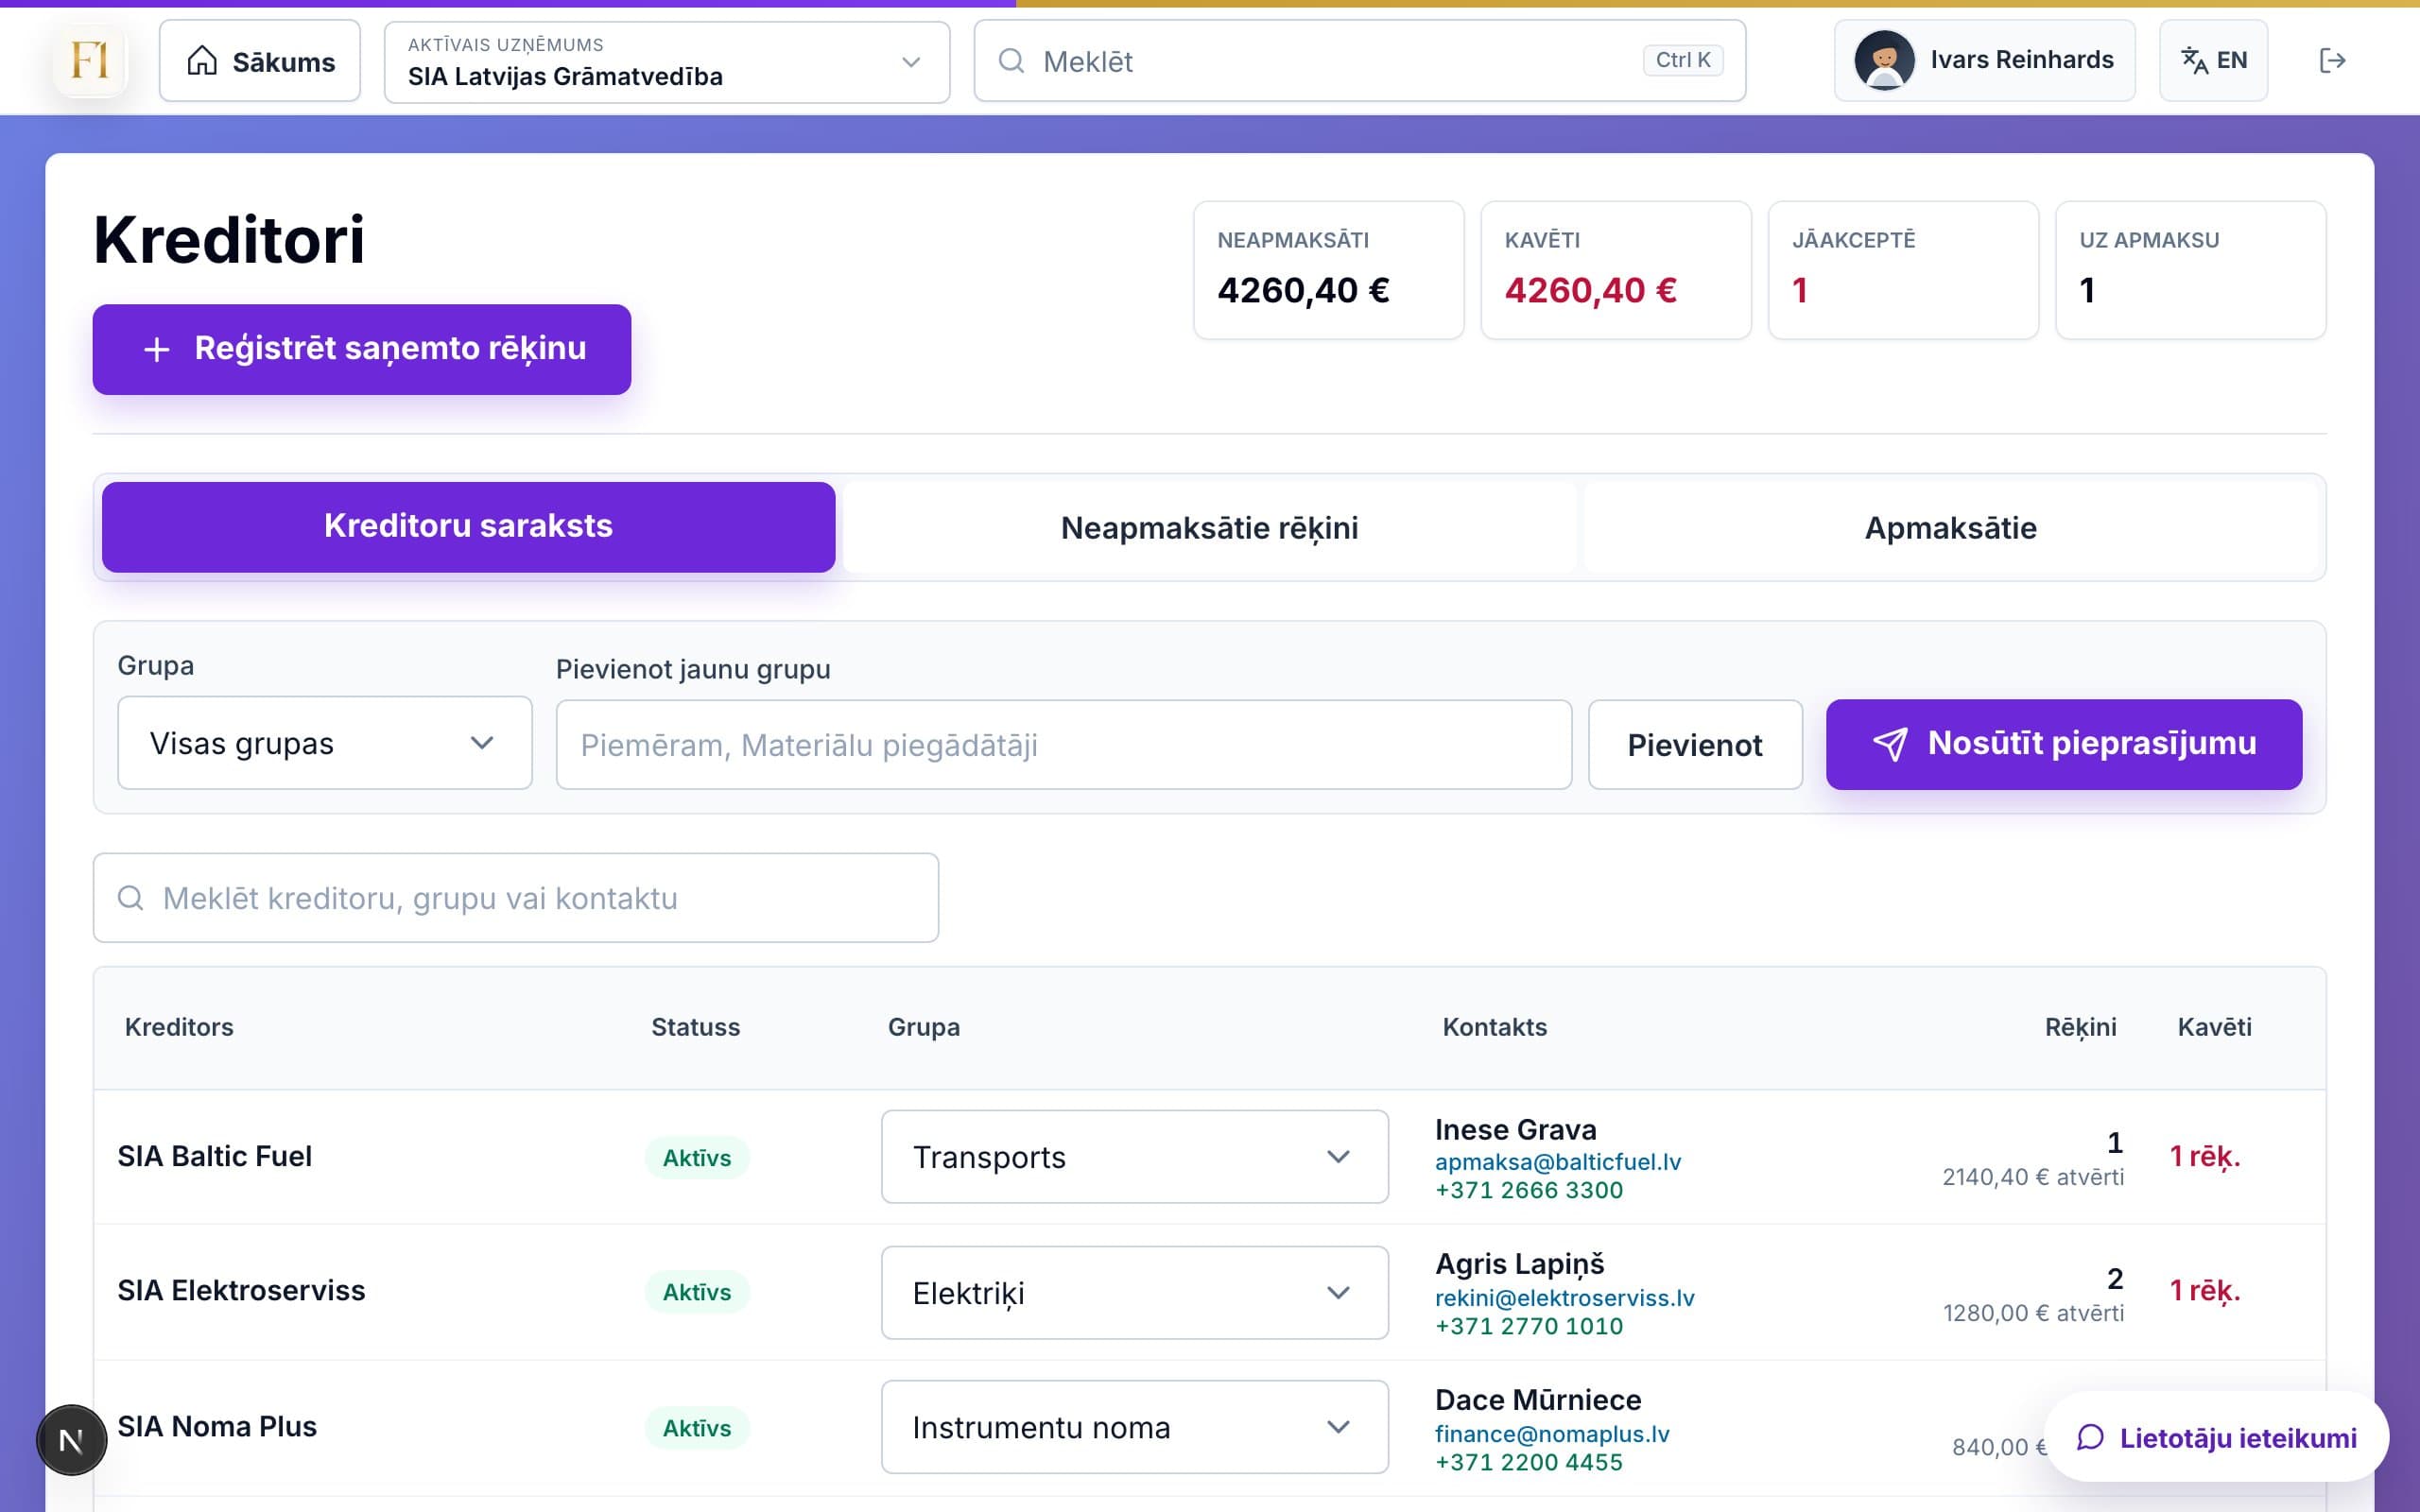Open the Visas grupas group filter
The width and height of the screenshot is (2420, 1512).
point(325,743)
